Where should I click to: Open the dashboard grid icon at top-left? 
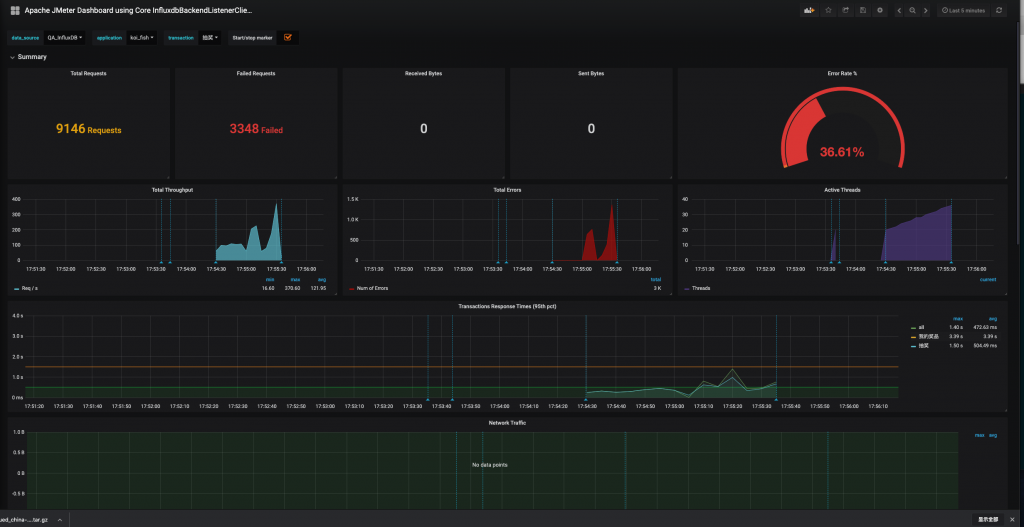[16, 10]
